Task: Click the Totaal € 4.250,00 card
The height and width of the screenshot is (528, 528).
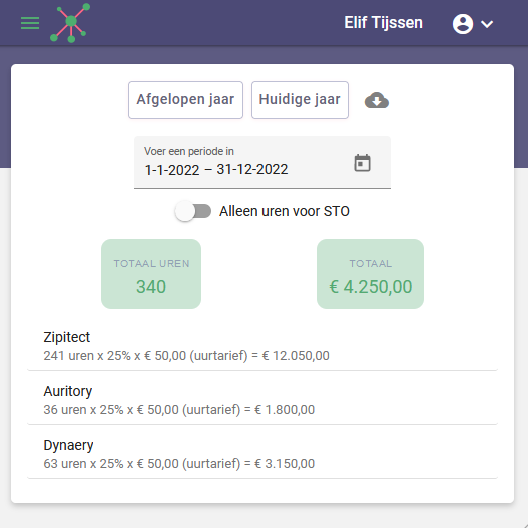Action: tap(370, 274)
